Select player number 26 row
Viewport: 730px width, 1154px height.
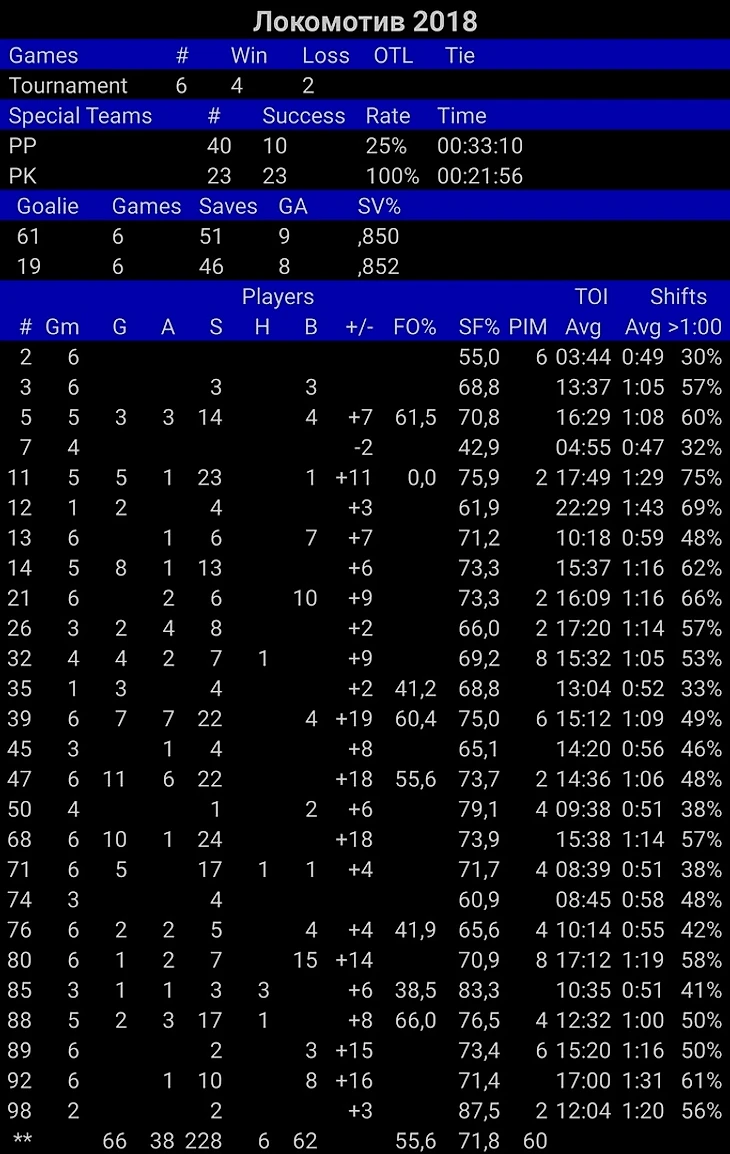[365, 629]
